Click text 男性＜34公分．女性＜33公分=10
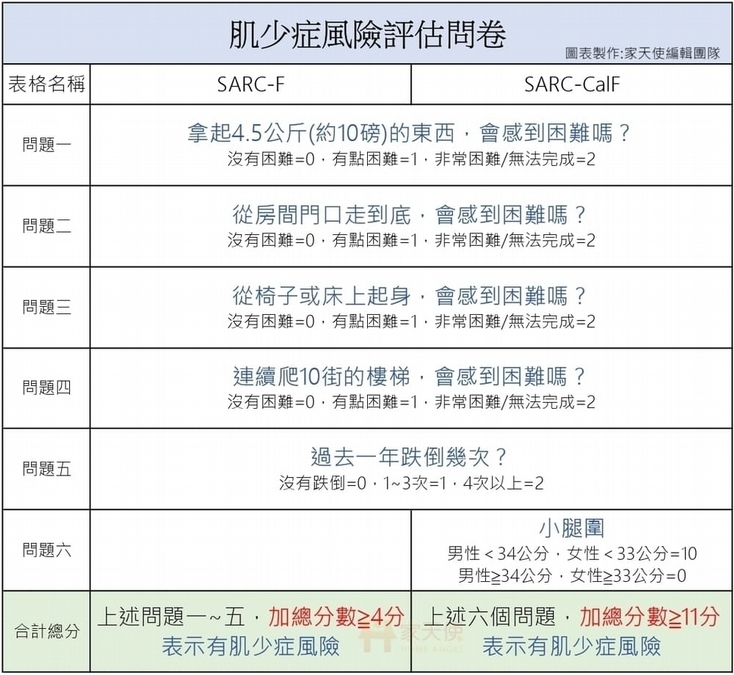 (x=572, y=554)
